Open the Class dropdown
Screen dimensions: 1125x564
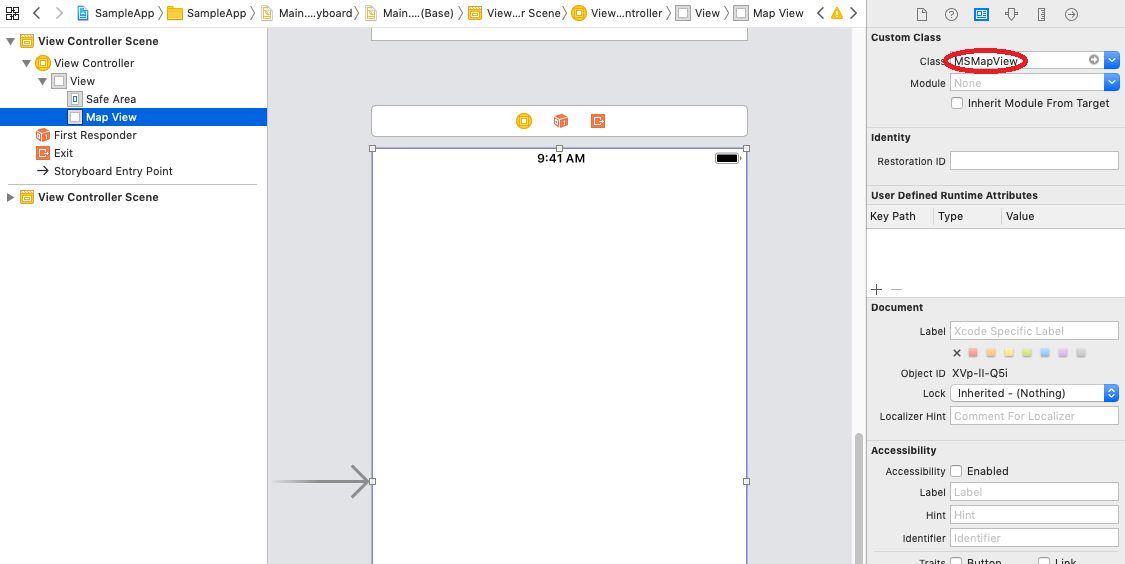(1111, 60)
